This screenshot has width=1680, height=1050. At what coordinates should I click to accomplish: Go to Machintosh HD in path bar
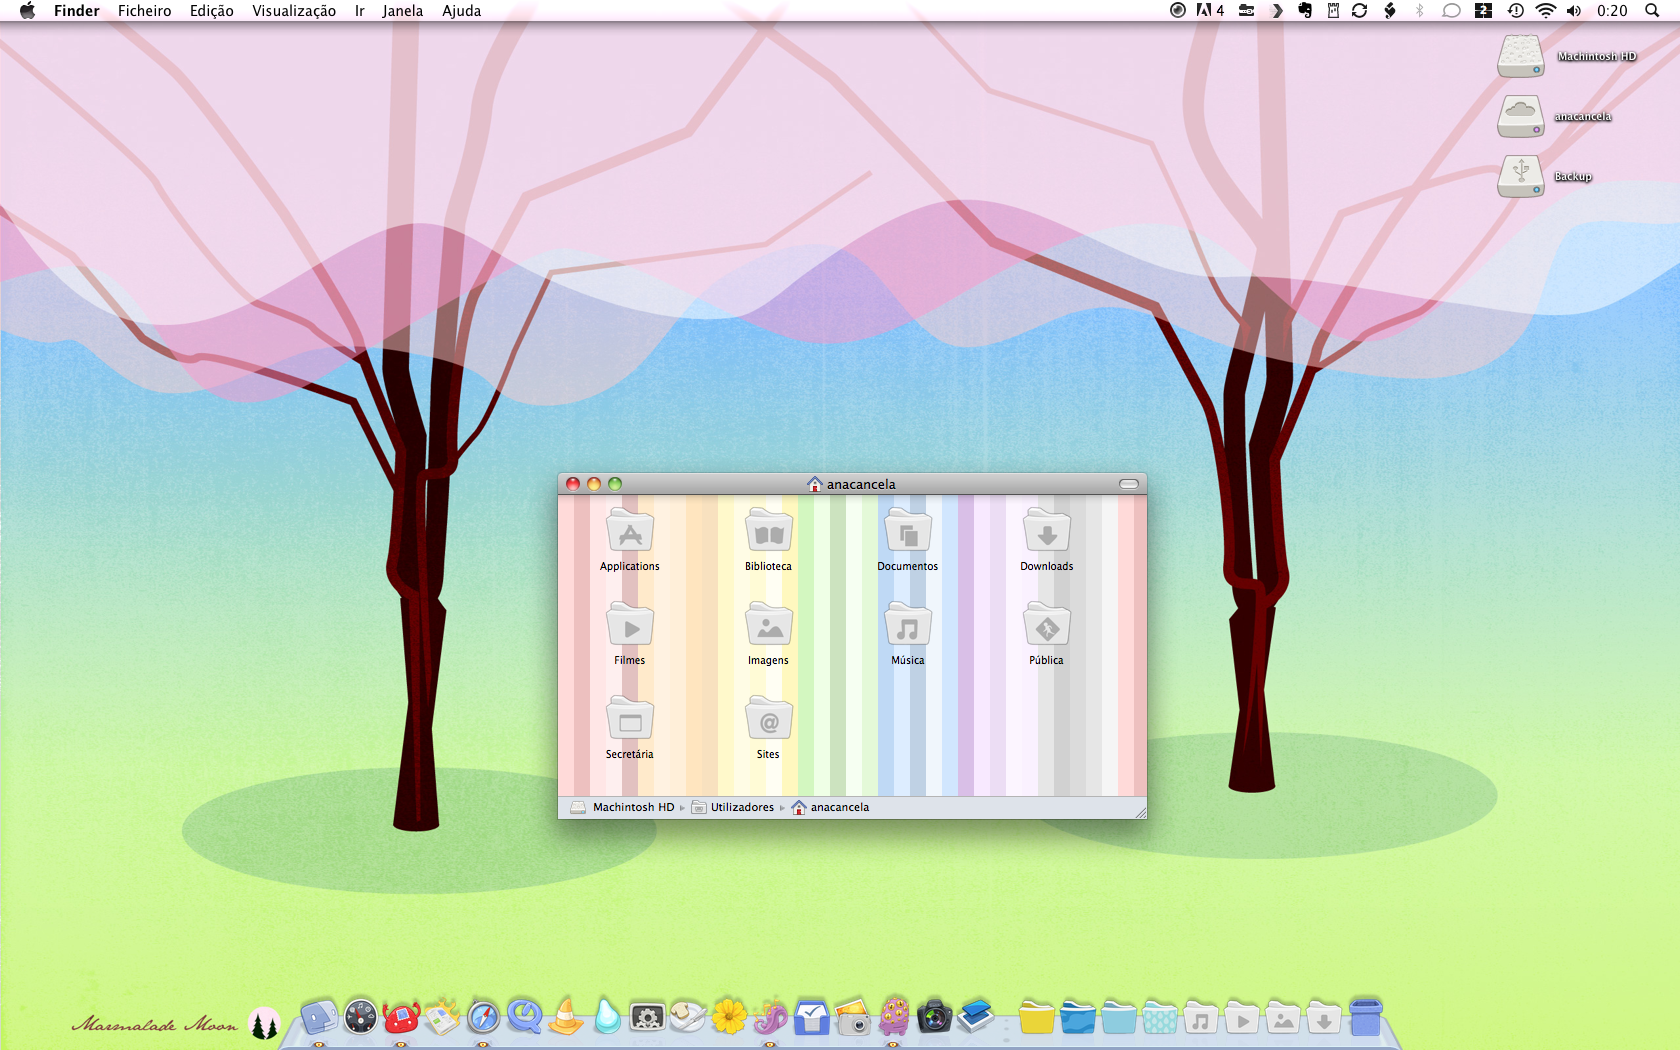(x=622, y=807)
